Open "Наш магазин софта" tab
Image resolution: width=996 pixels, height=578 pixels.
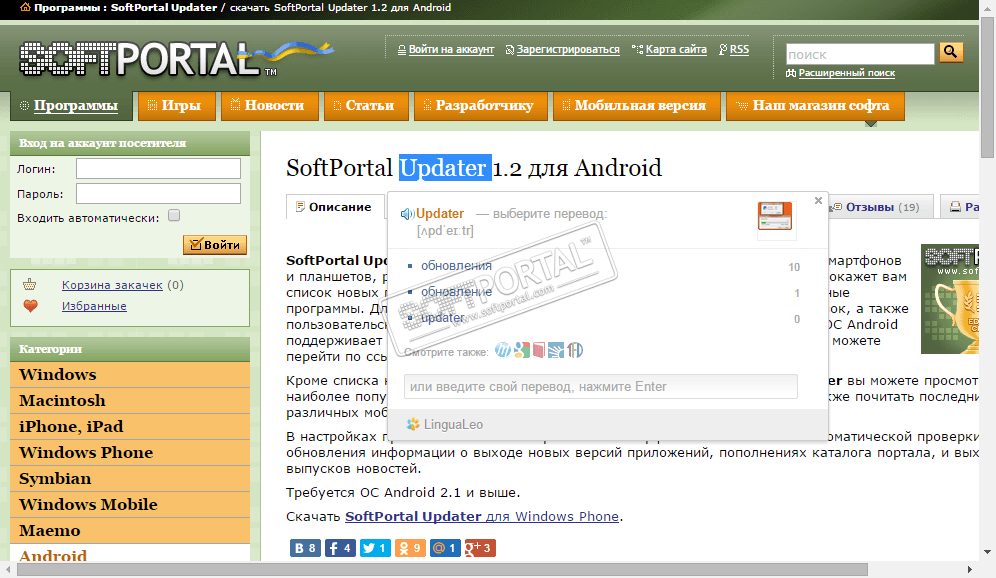pyautogui.click(x=815, y=105)
